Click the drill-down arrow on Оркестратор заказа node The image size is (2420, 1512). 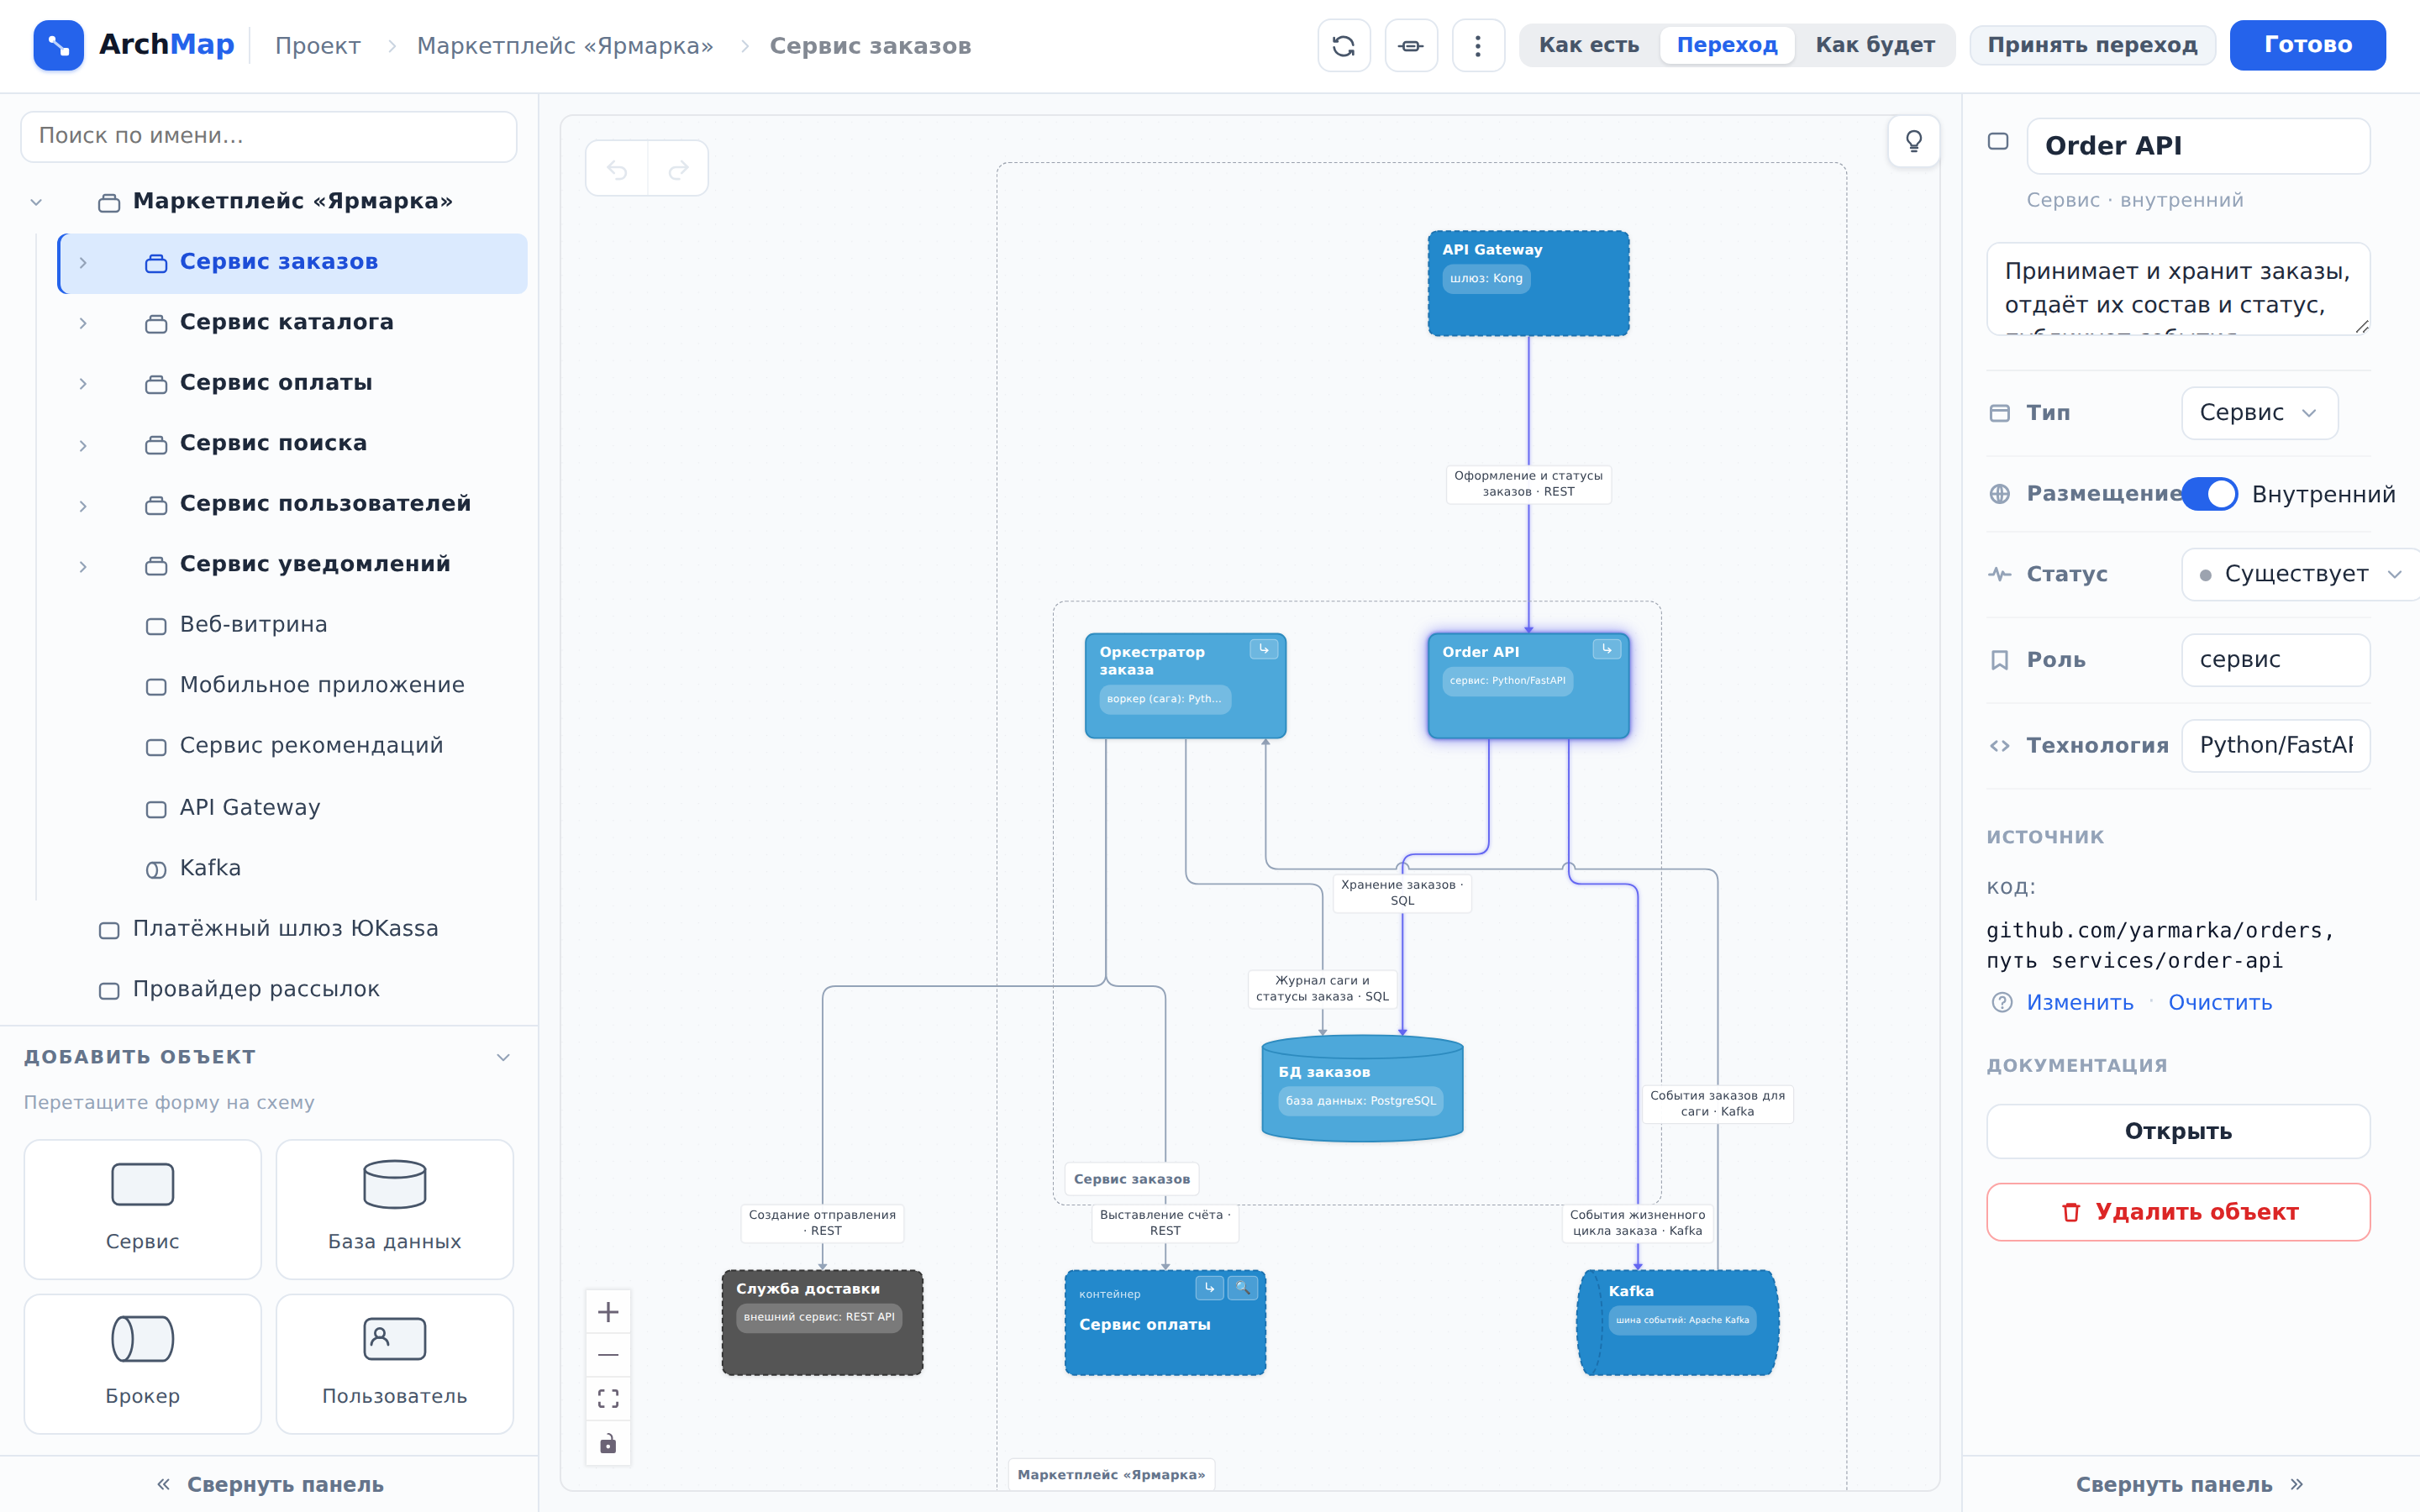1263,649
